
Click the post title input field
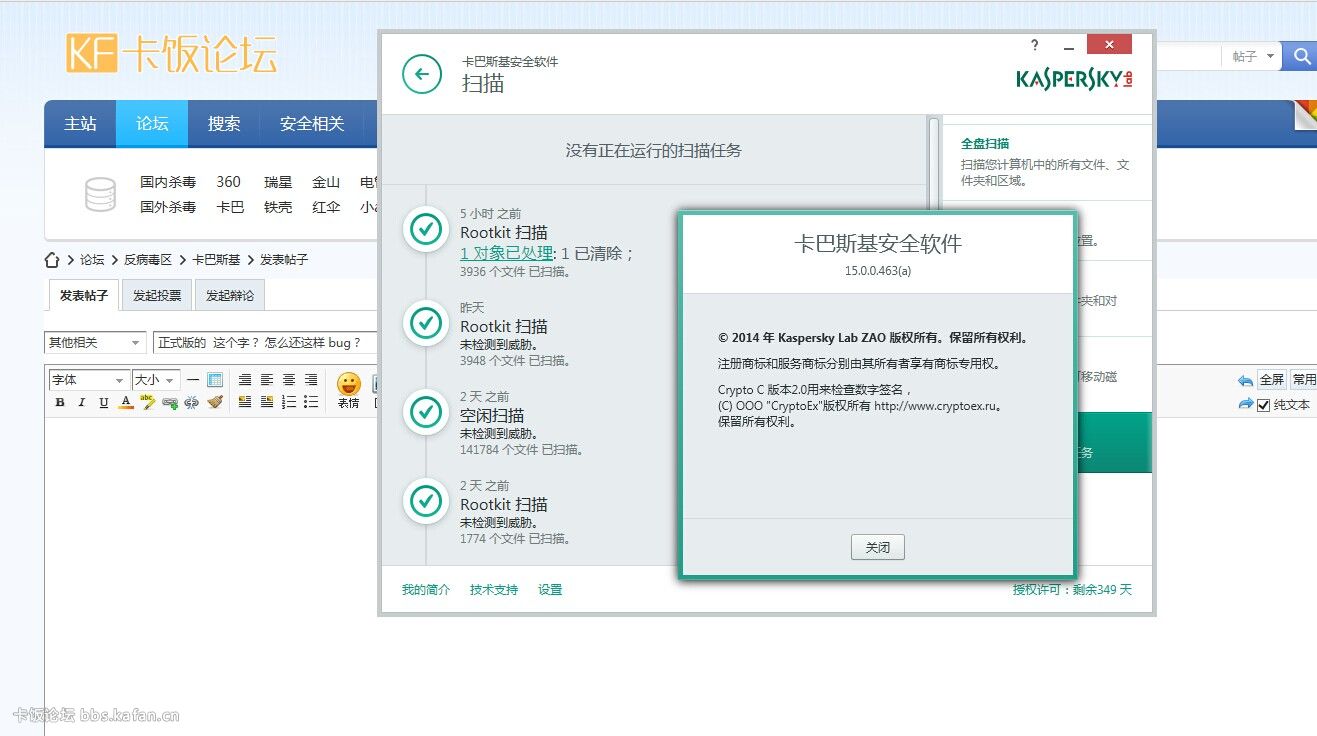(x=266, y=342)
